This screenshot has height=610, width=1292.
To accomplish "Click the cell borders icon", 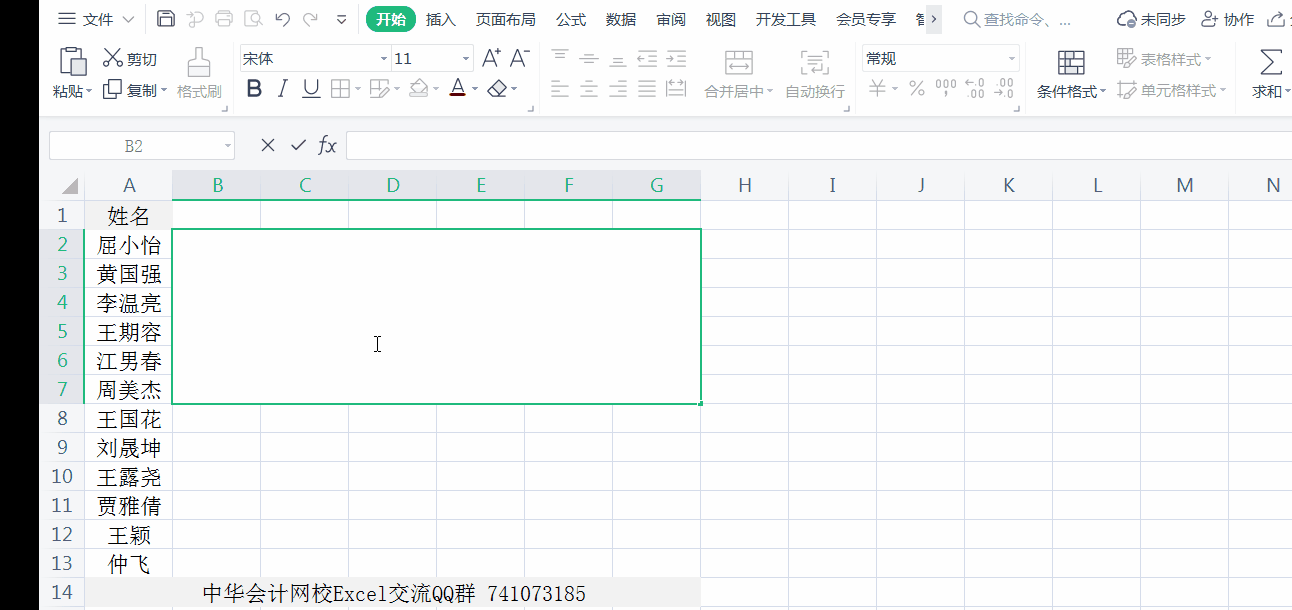I will point(339,89).
